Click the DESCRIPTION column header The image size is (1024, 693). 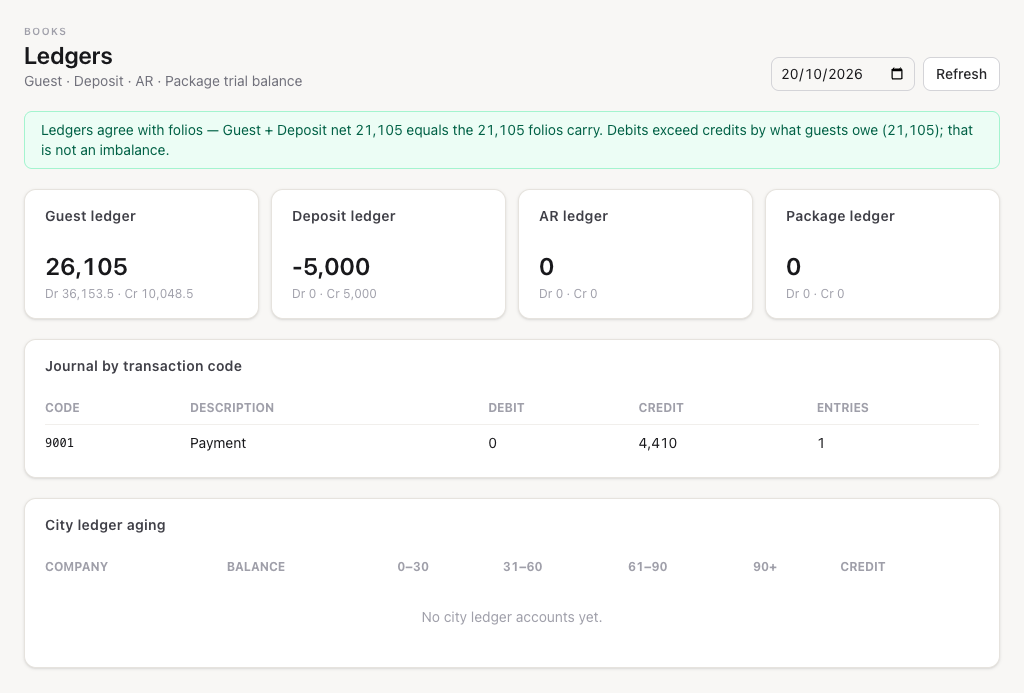232,408
